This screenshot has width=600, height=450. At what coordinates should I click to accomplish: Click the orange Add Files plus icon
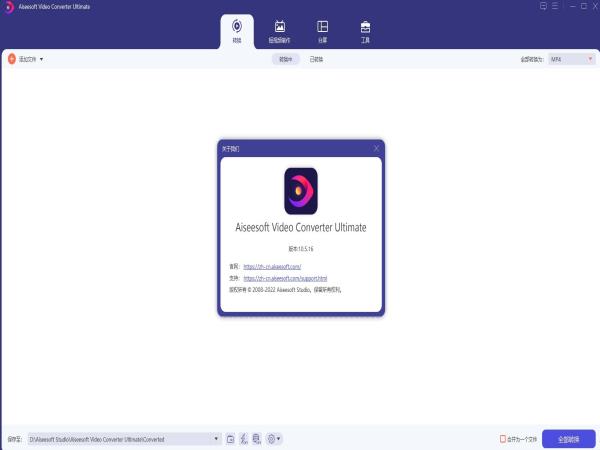(x=11, y=60)
